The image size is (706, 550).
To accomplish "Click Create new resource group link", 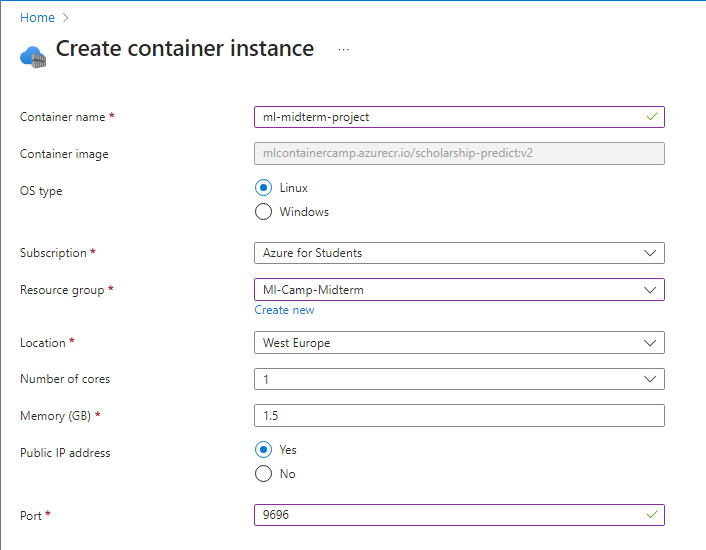I will coord(284,310).
